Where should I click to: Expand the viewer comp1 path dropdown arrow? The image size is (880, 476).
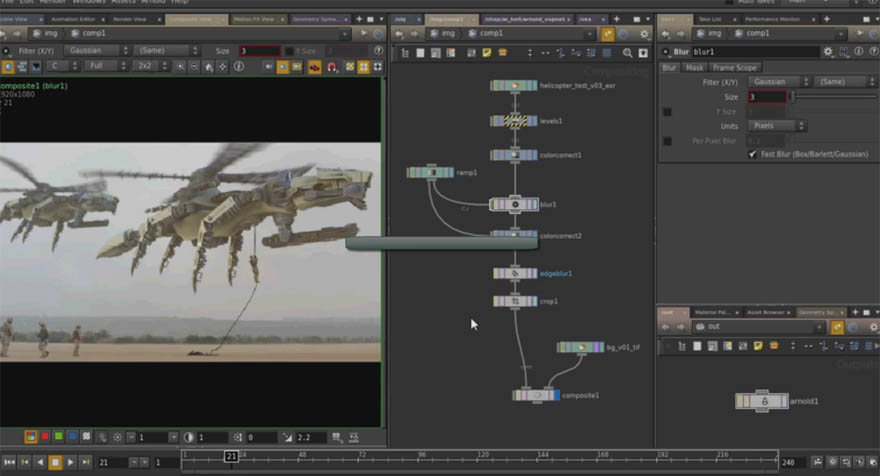click(x=344, y=34)
